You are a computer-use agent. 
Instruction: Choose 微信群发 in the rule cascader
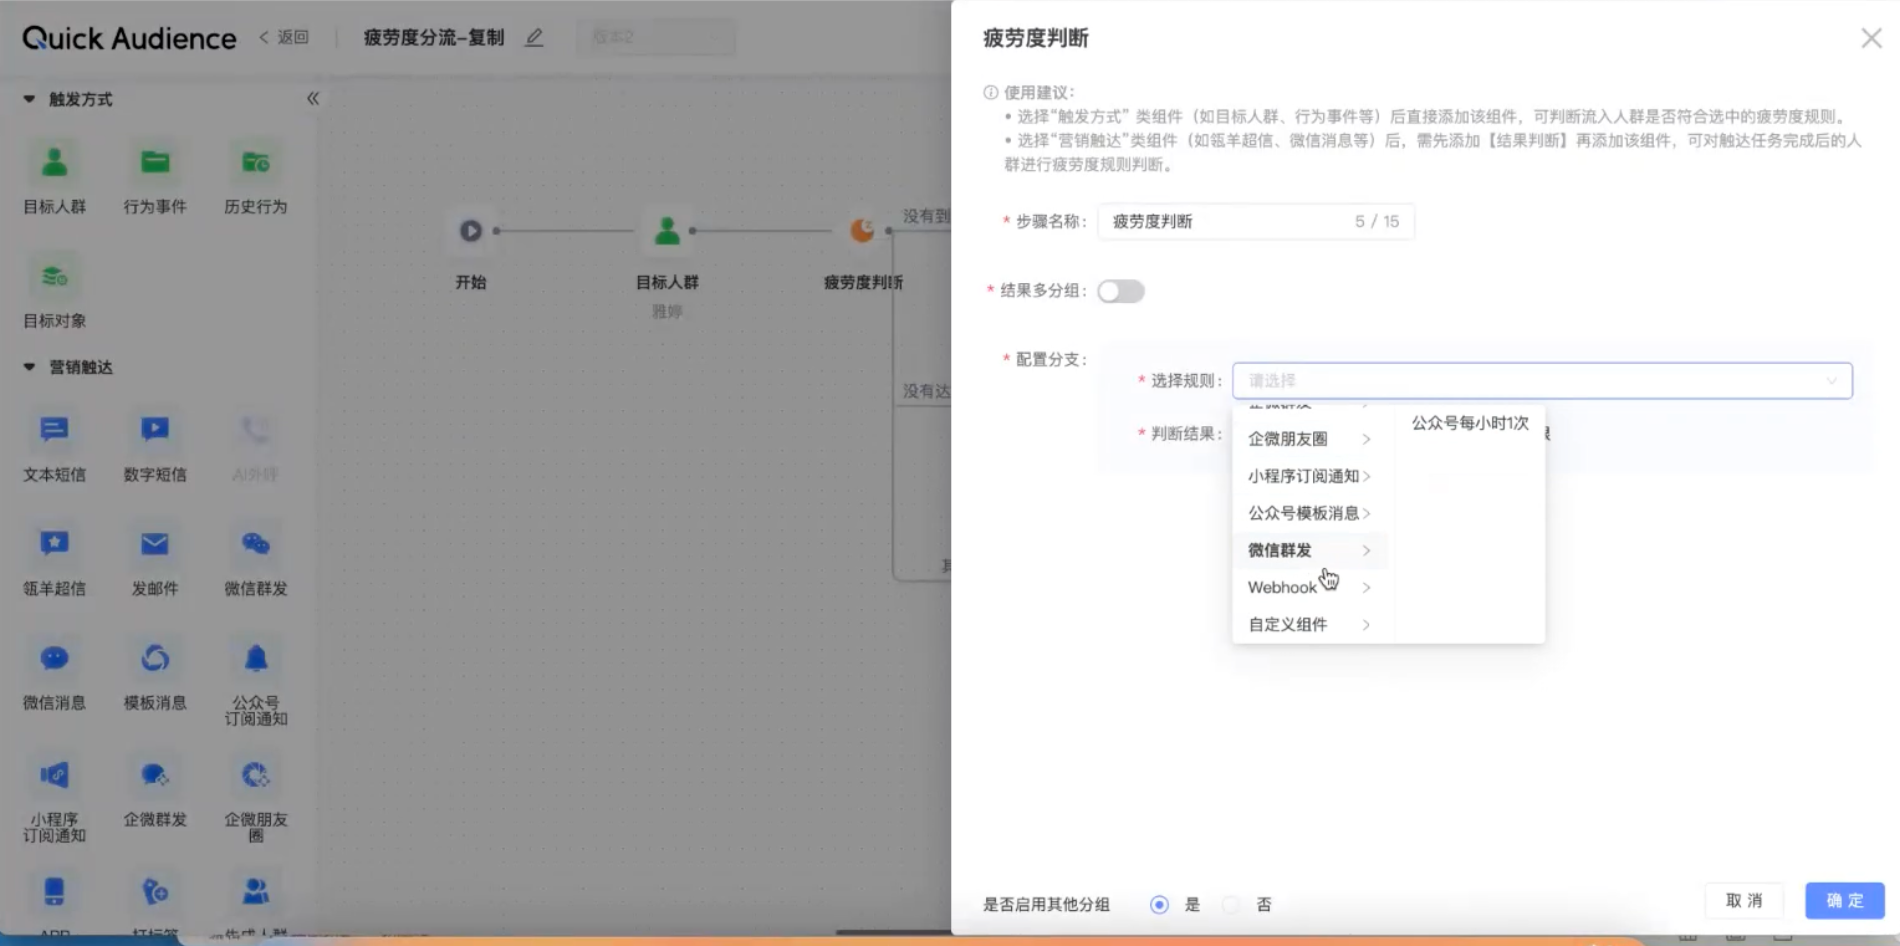click(1310, 550)
